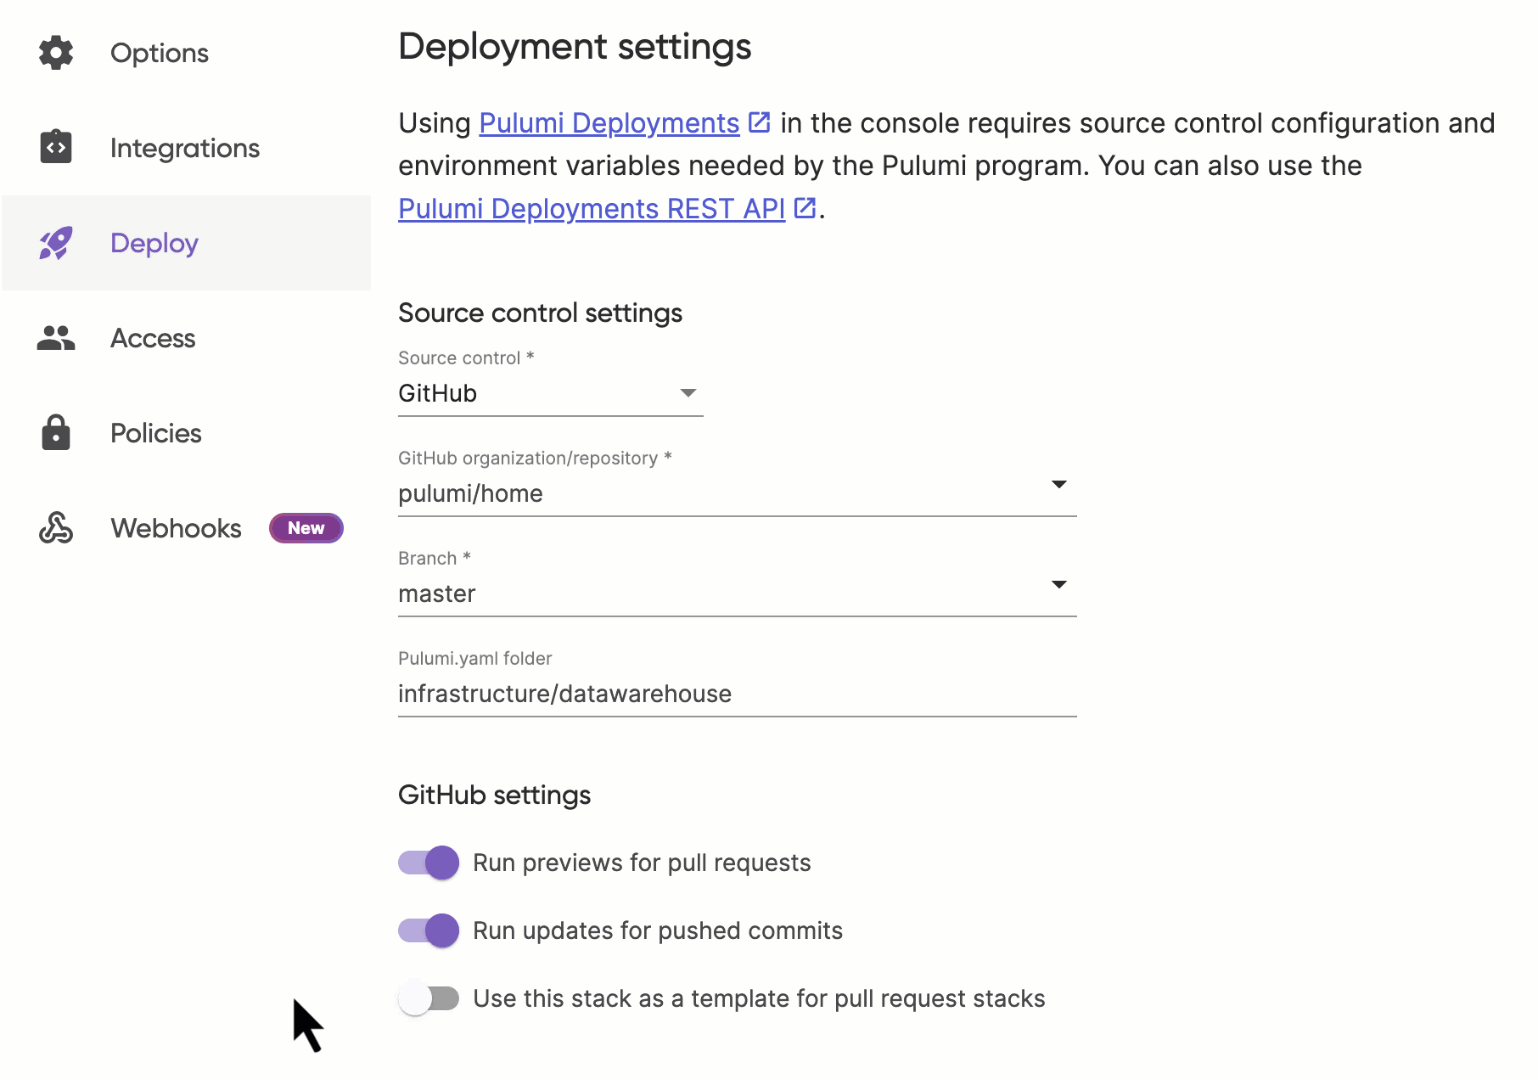This screenshot has height=1080, width=1538.
Task: Disable Run previews for pull requests
Action: (x=429, y=863)
